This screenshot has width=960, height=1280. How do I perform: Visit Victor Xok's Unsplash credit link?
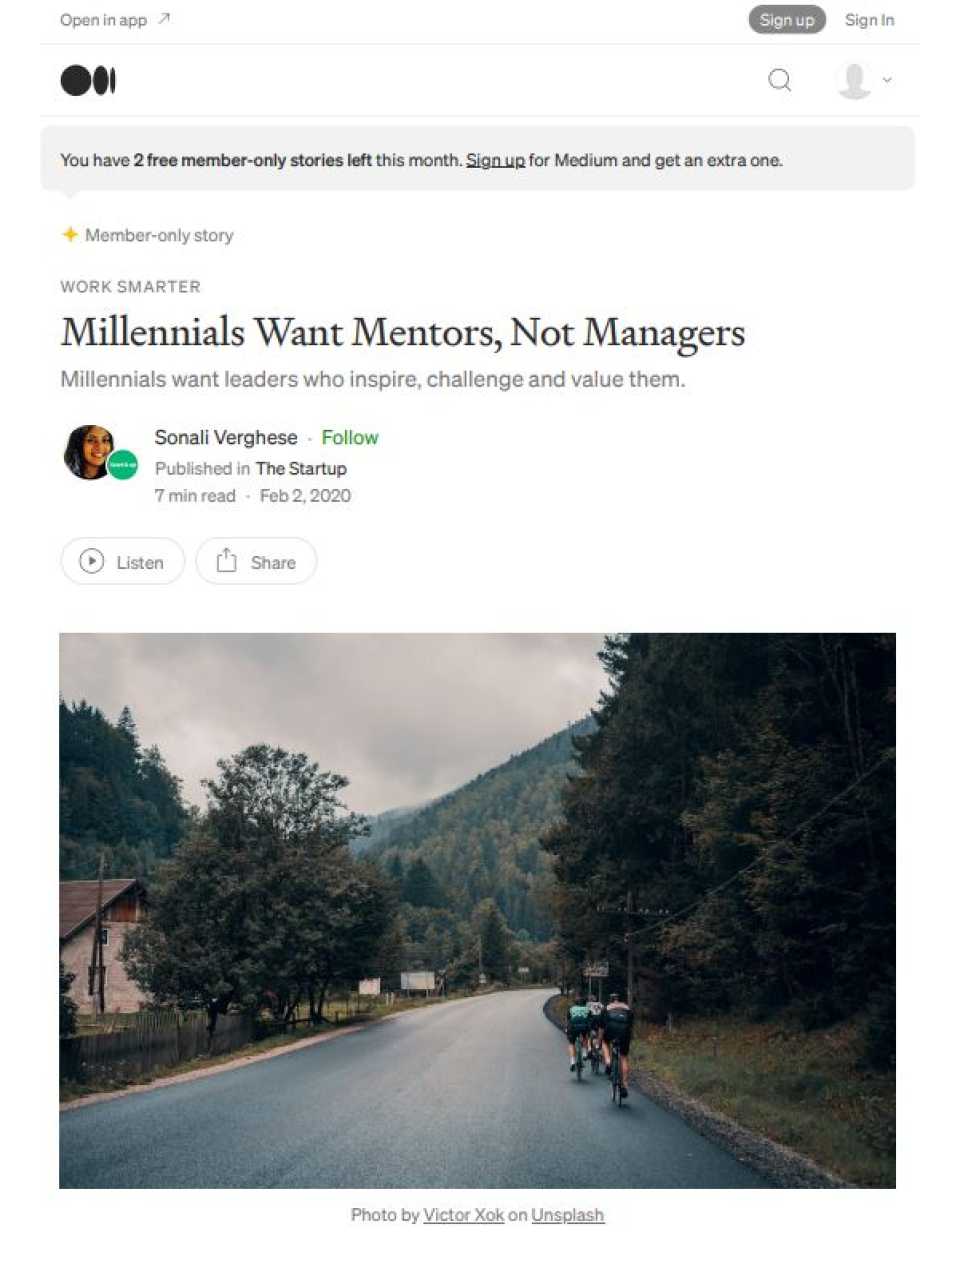463,1215
